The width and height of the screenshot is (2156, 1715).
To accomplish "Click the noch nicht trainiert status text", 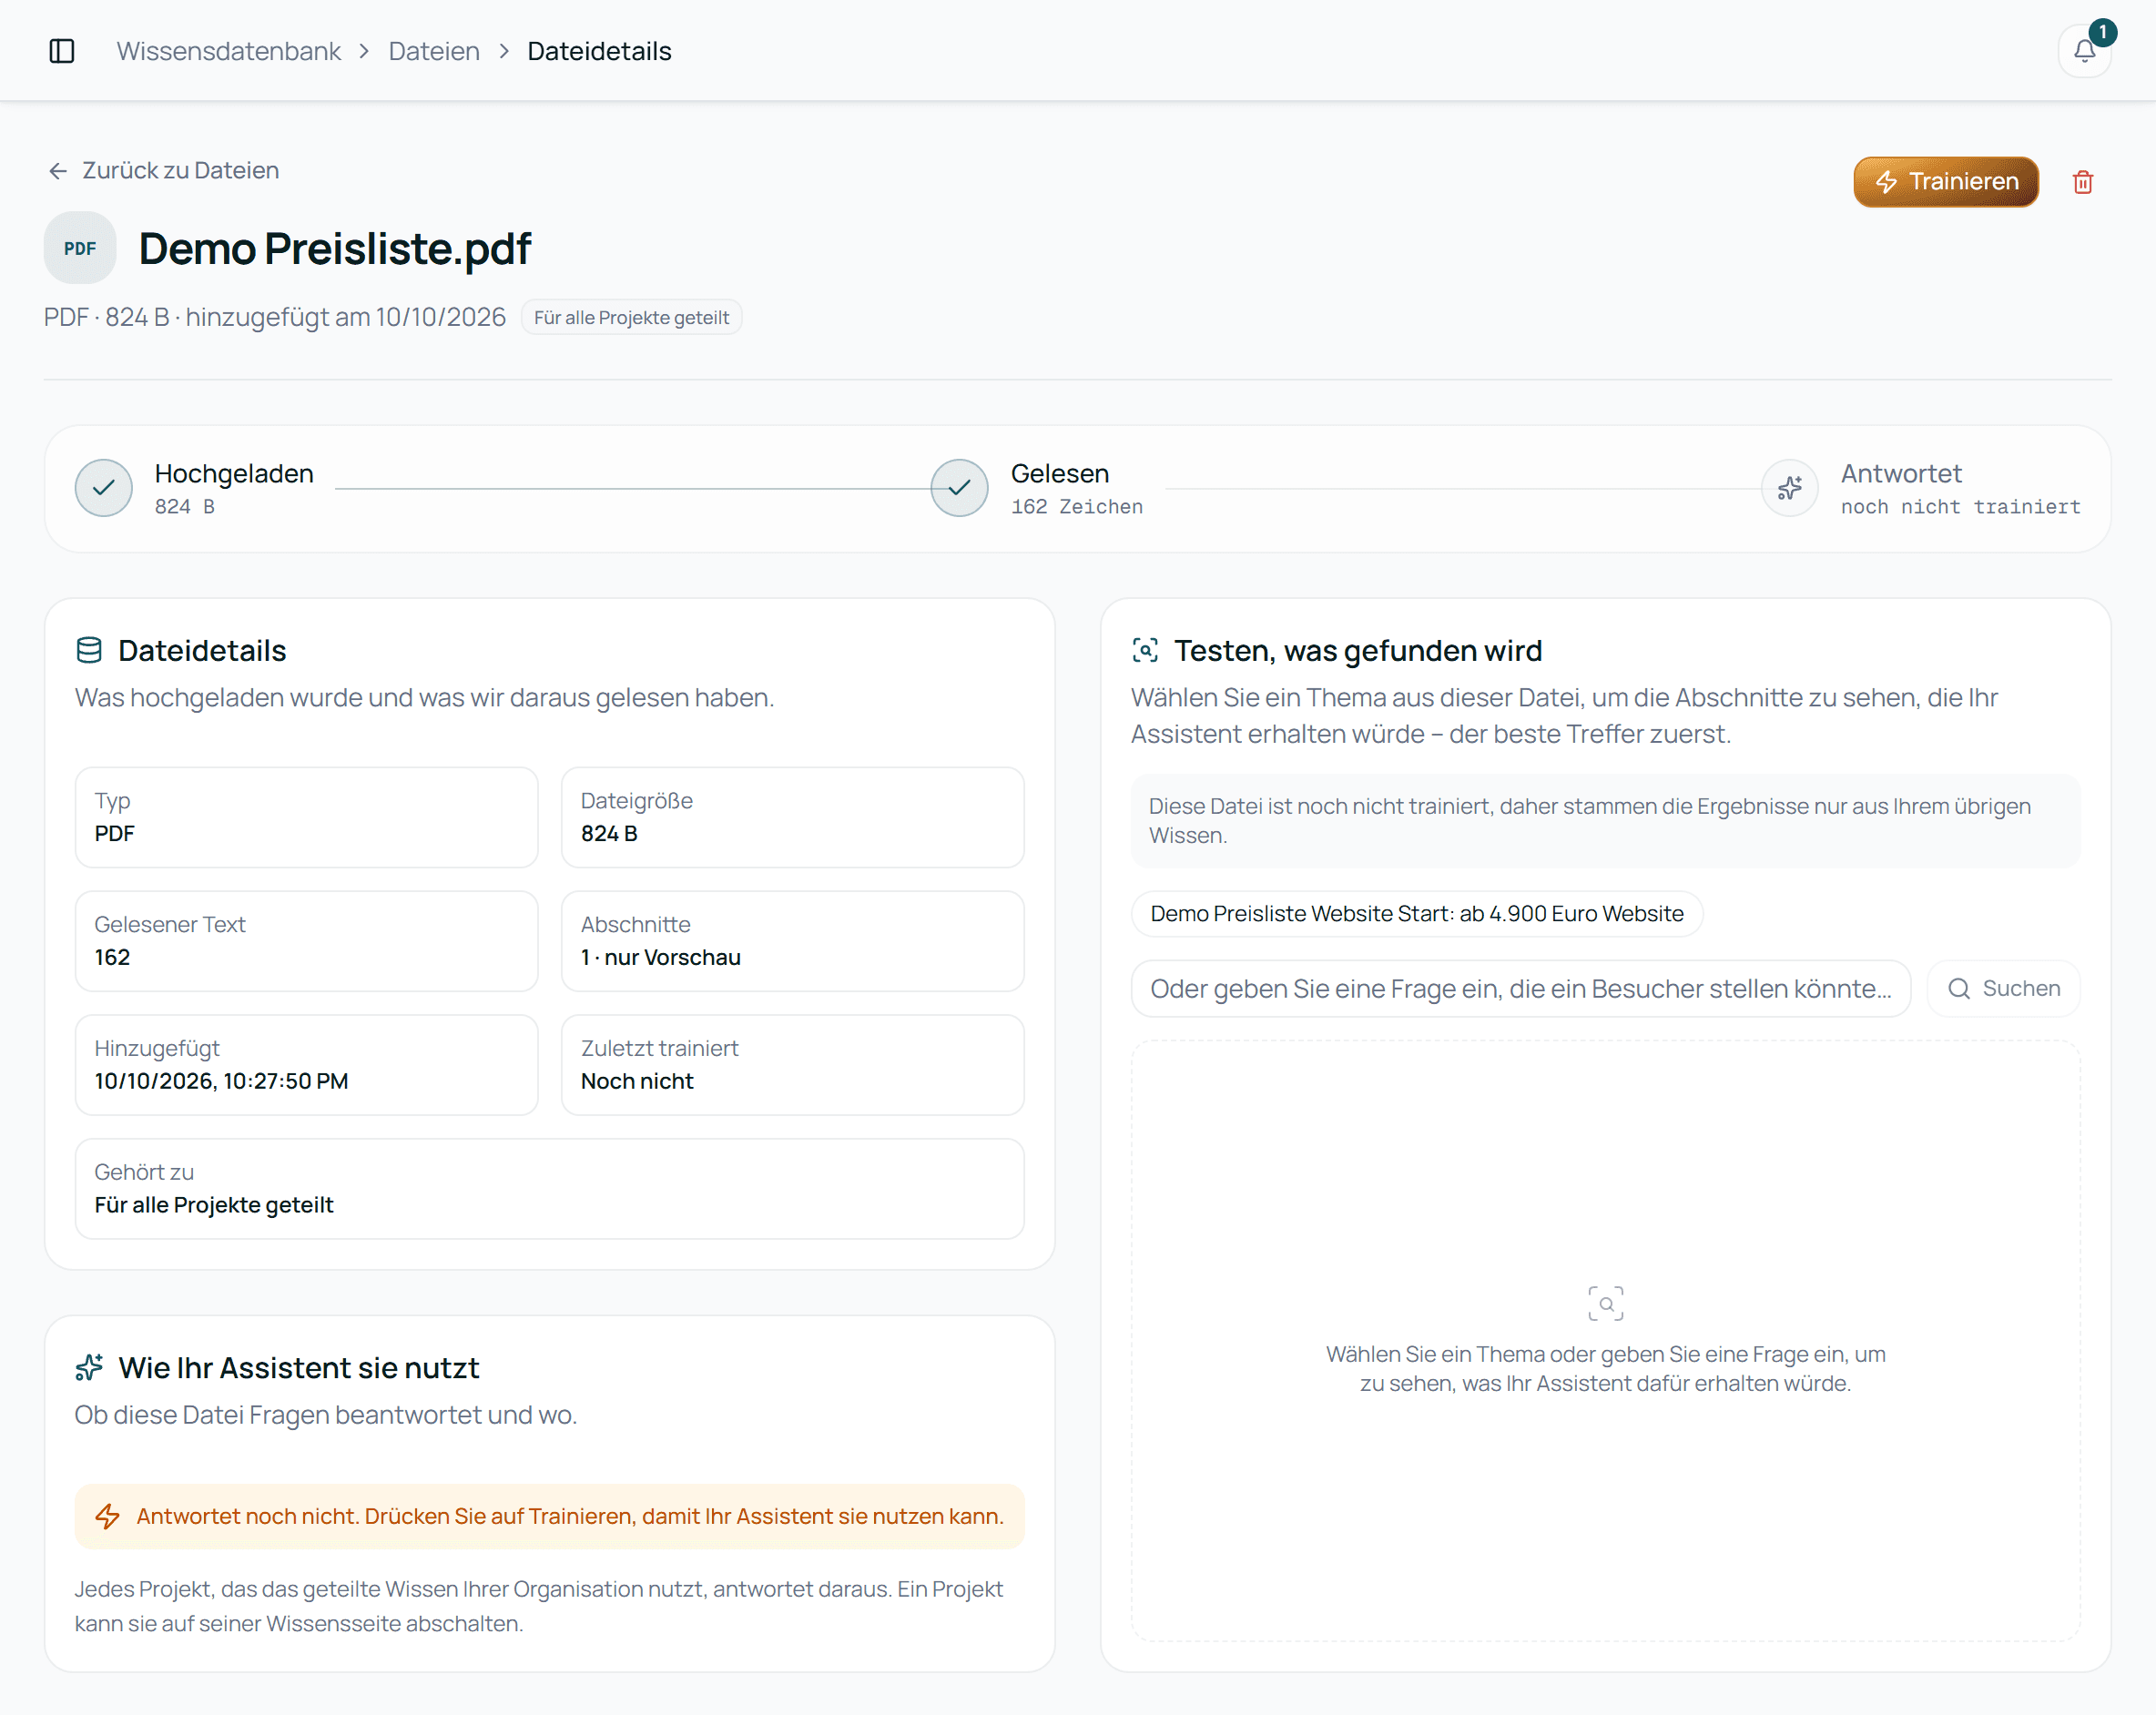I will click(1960, 507).
